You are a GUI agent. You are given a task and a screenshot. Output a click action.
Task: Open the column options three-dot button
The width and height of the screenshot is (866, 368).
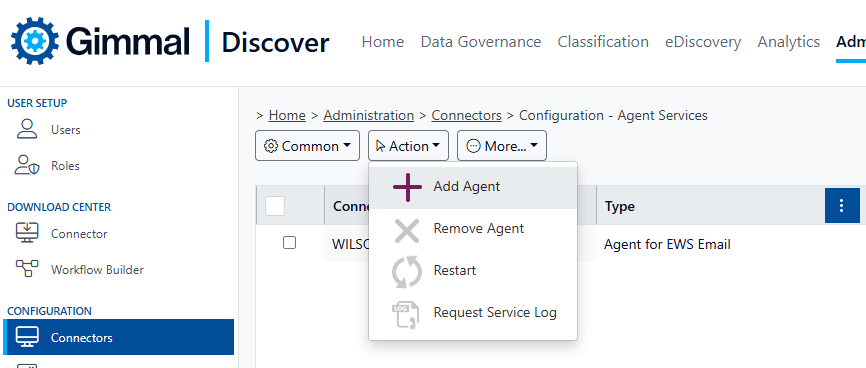[x=842, y=206]
